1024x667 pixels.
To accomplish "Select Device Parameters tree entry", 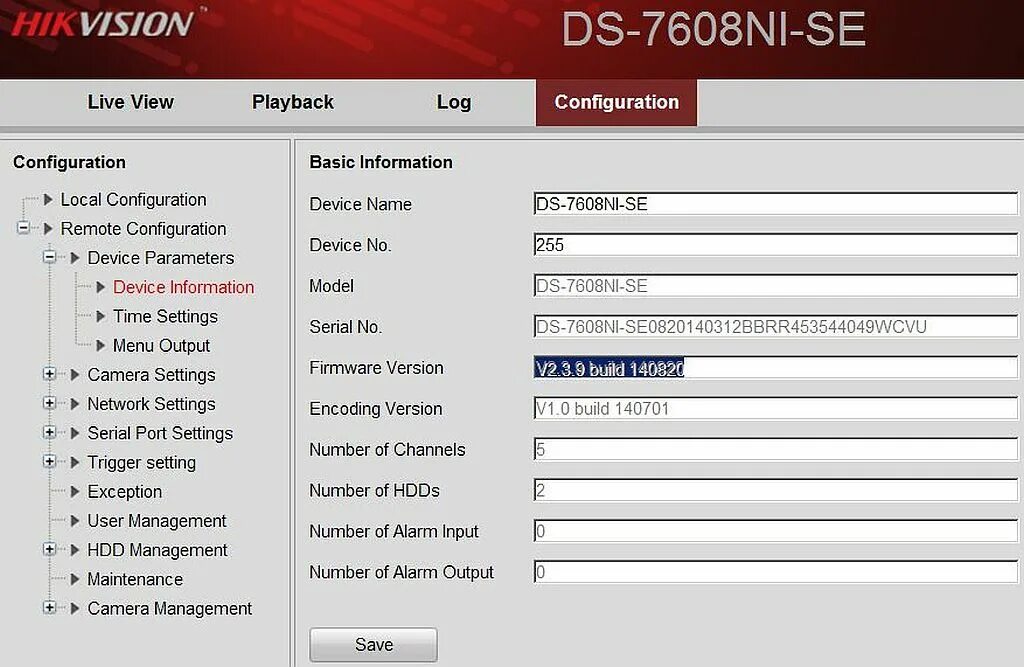I will click(161, 258).
